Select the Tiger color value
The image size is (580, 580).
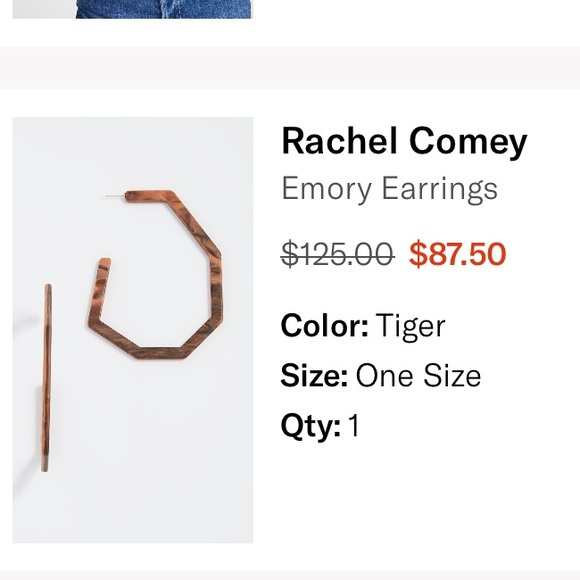[411, 327]
